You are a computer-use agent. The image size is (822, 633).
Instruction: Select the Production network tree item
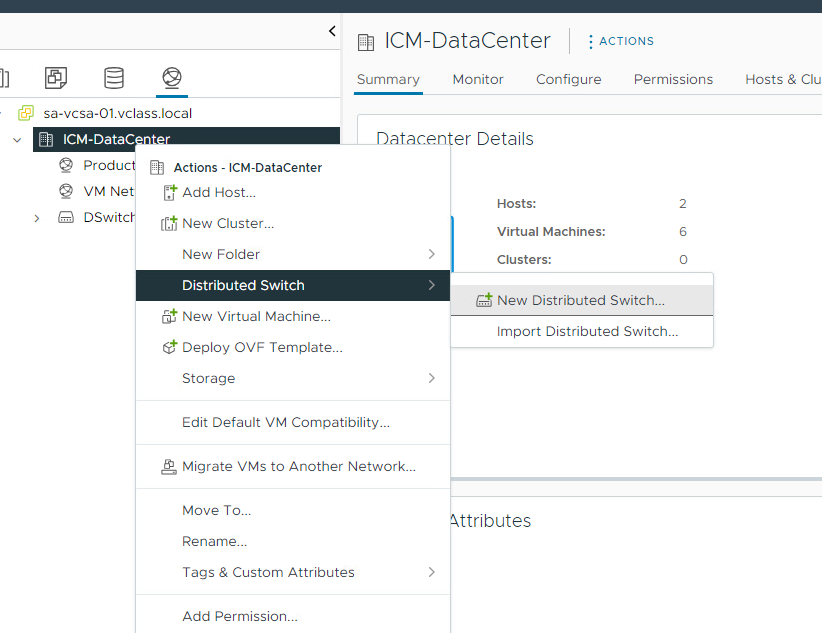coord(109,165)
